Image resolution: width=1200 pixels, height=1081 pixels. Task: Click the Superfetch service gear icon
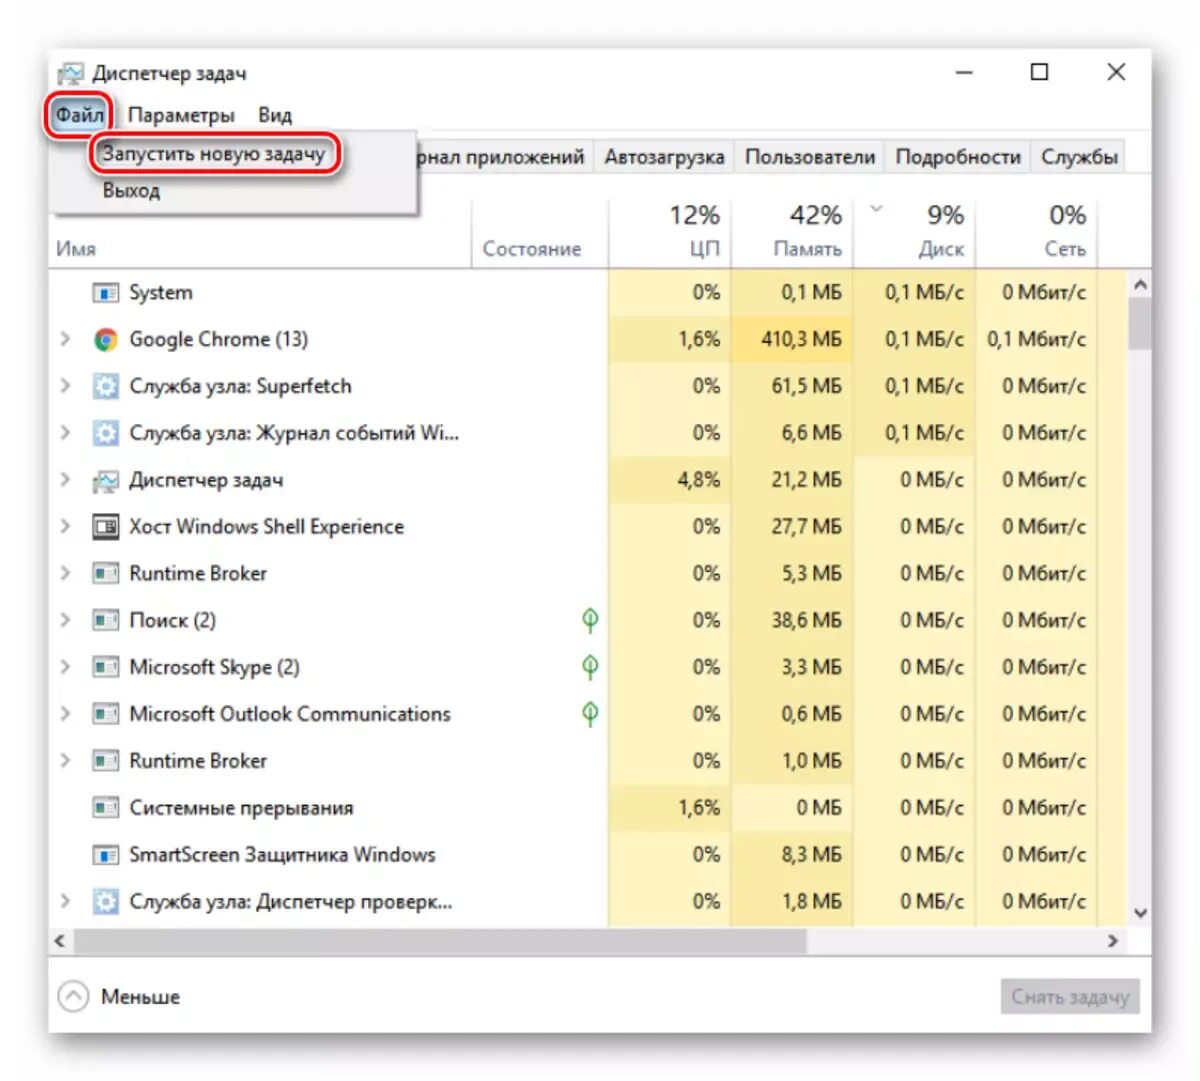coord(105,386)
